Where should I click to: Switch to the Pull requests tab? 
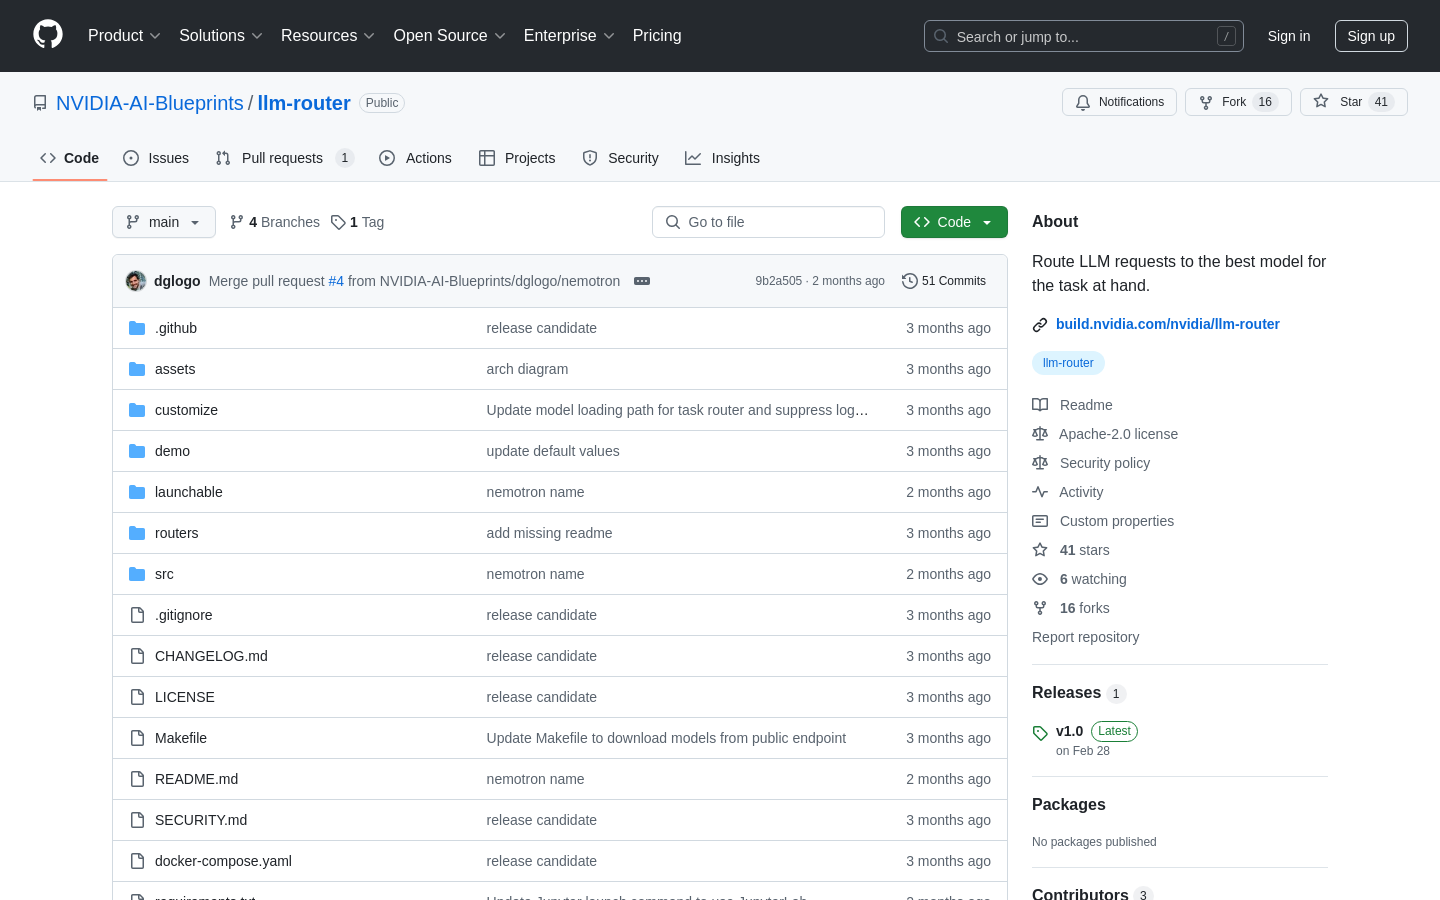[x=284, y=158]
